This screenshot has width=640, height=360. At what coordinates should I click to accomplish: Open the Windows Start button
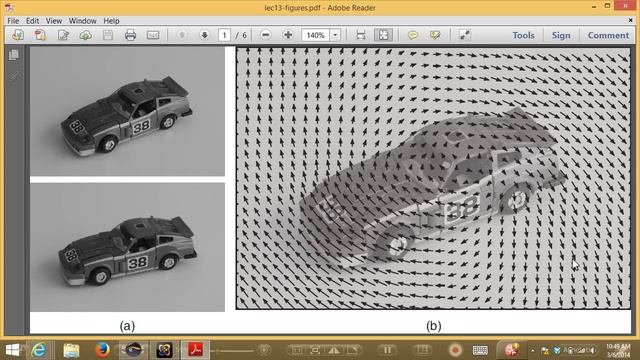tap(12, 350)
